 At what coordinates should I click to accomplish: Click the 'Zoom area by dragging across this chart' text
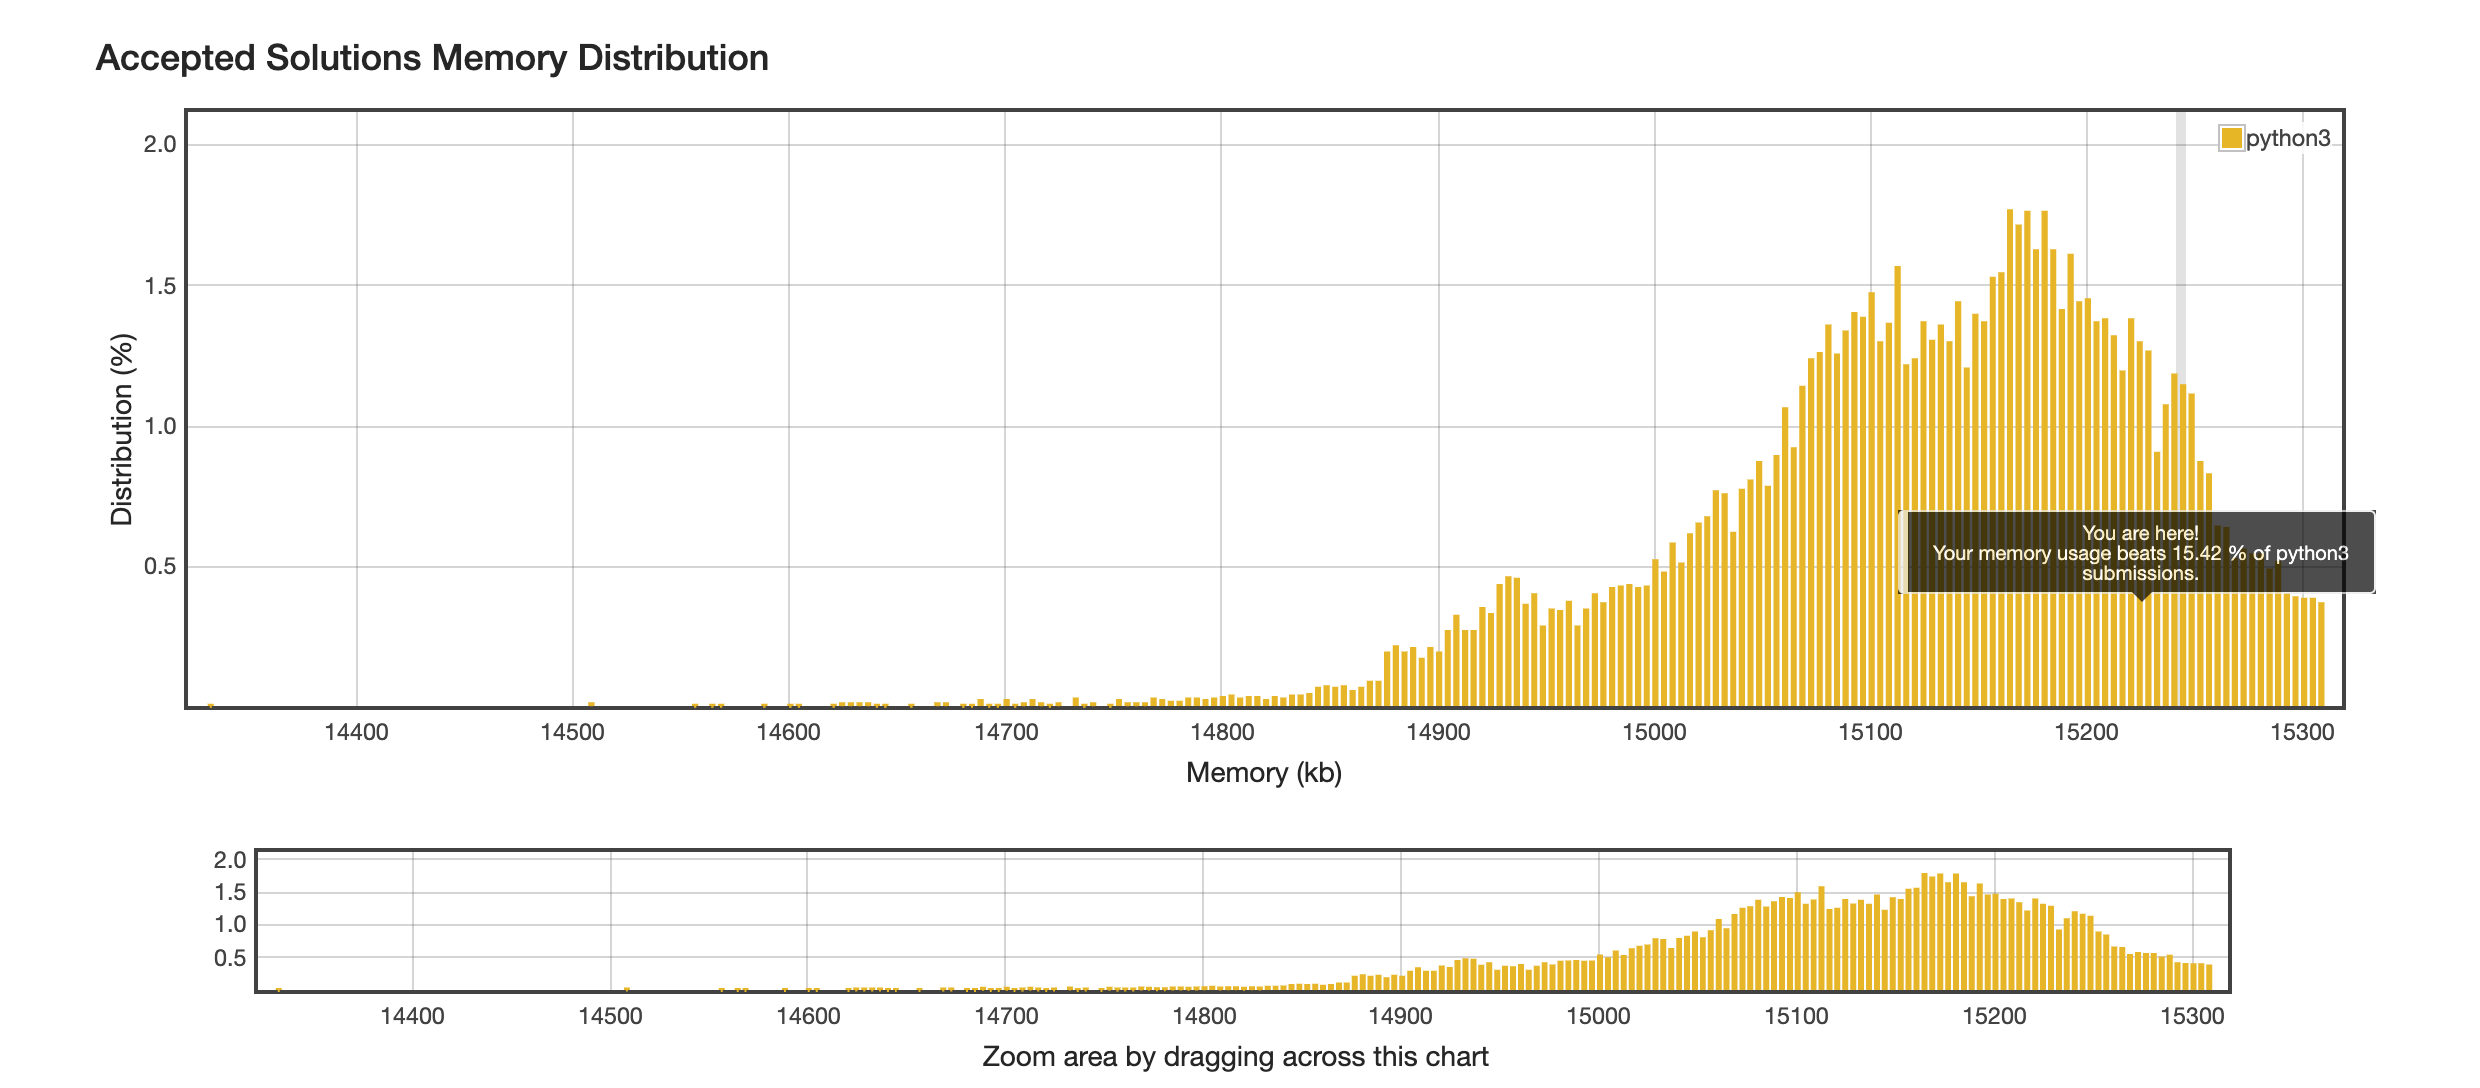[1235, 1057]
